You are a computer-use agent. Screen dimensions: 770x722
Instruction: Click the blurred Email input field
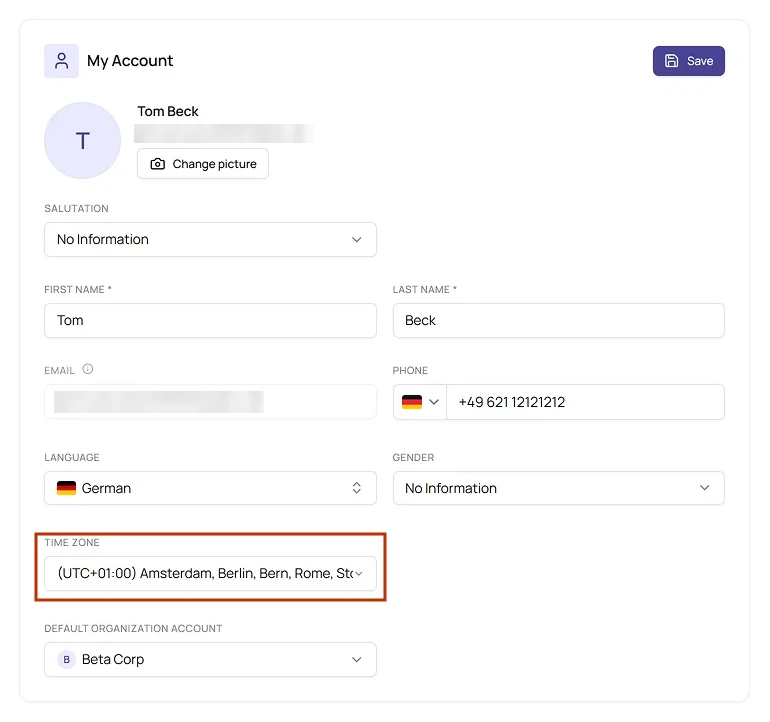tap(210, 402)
